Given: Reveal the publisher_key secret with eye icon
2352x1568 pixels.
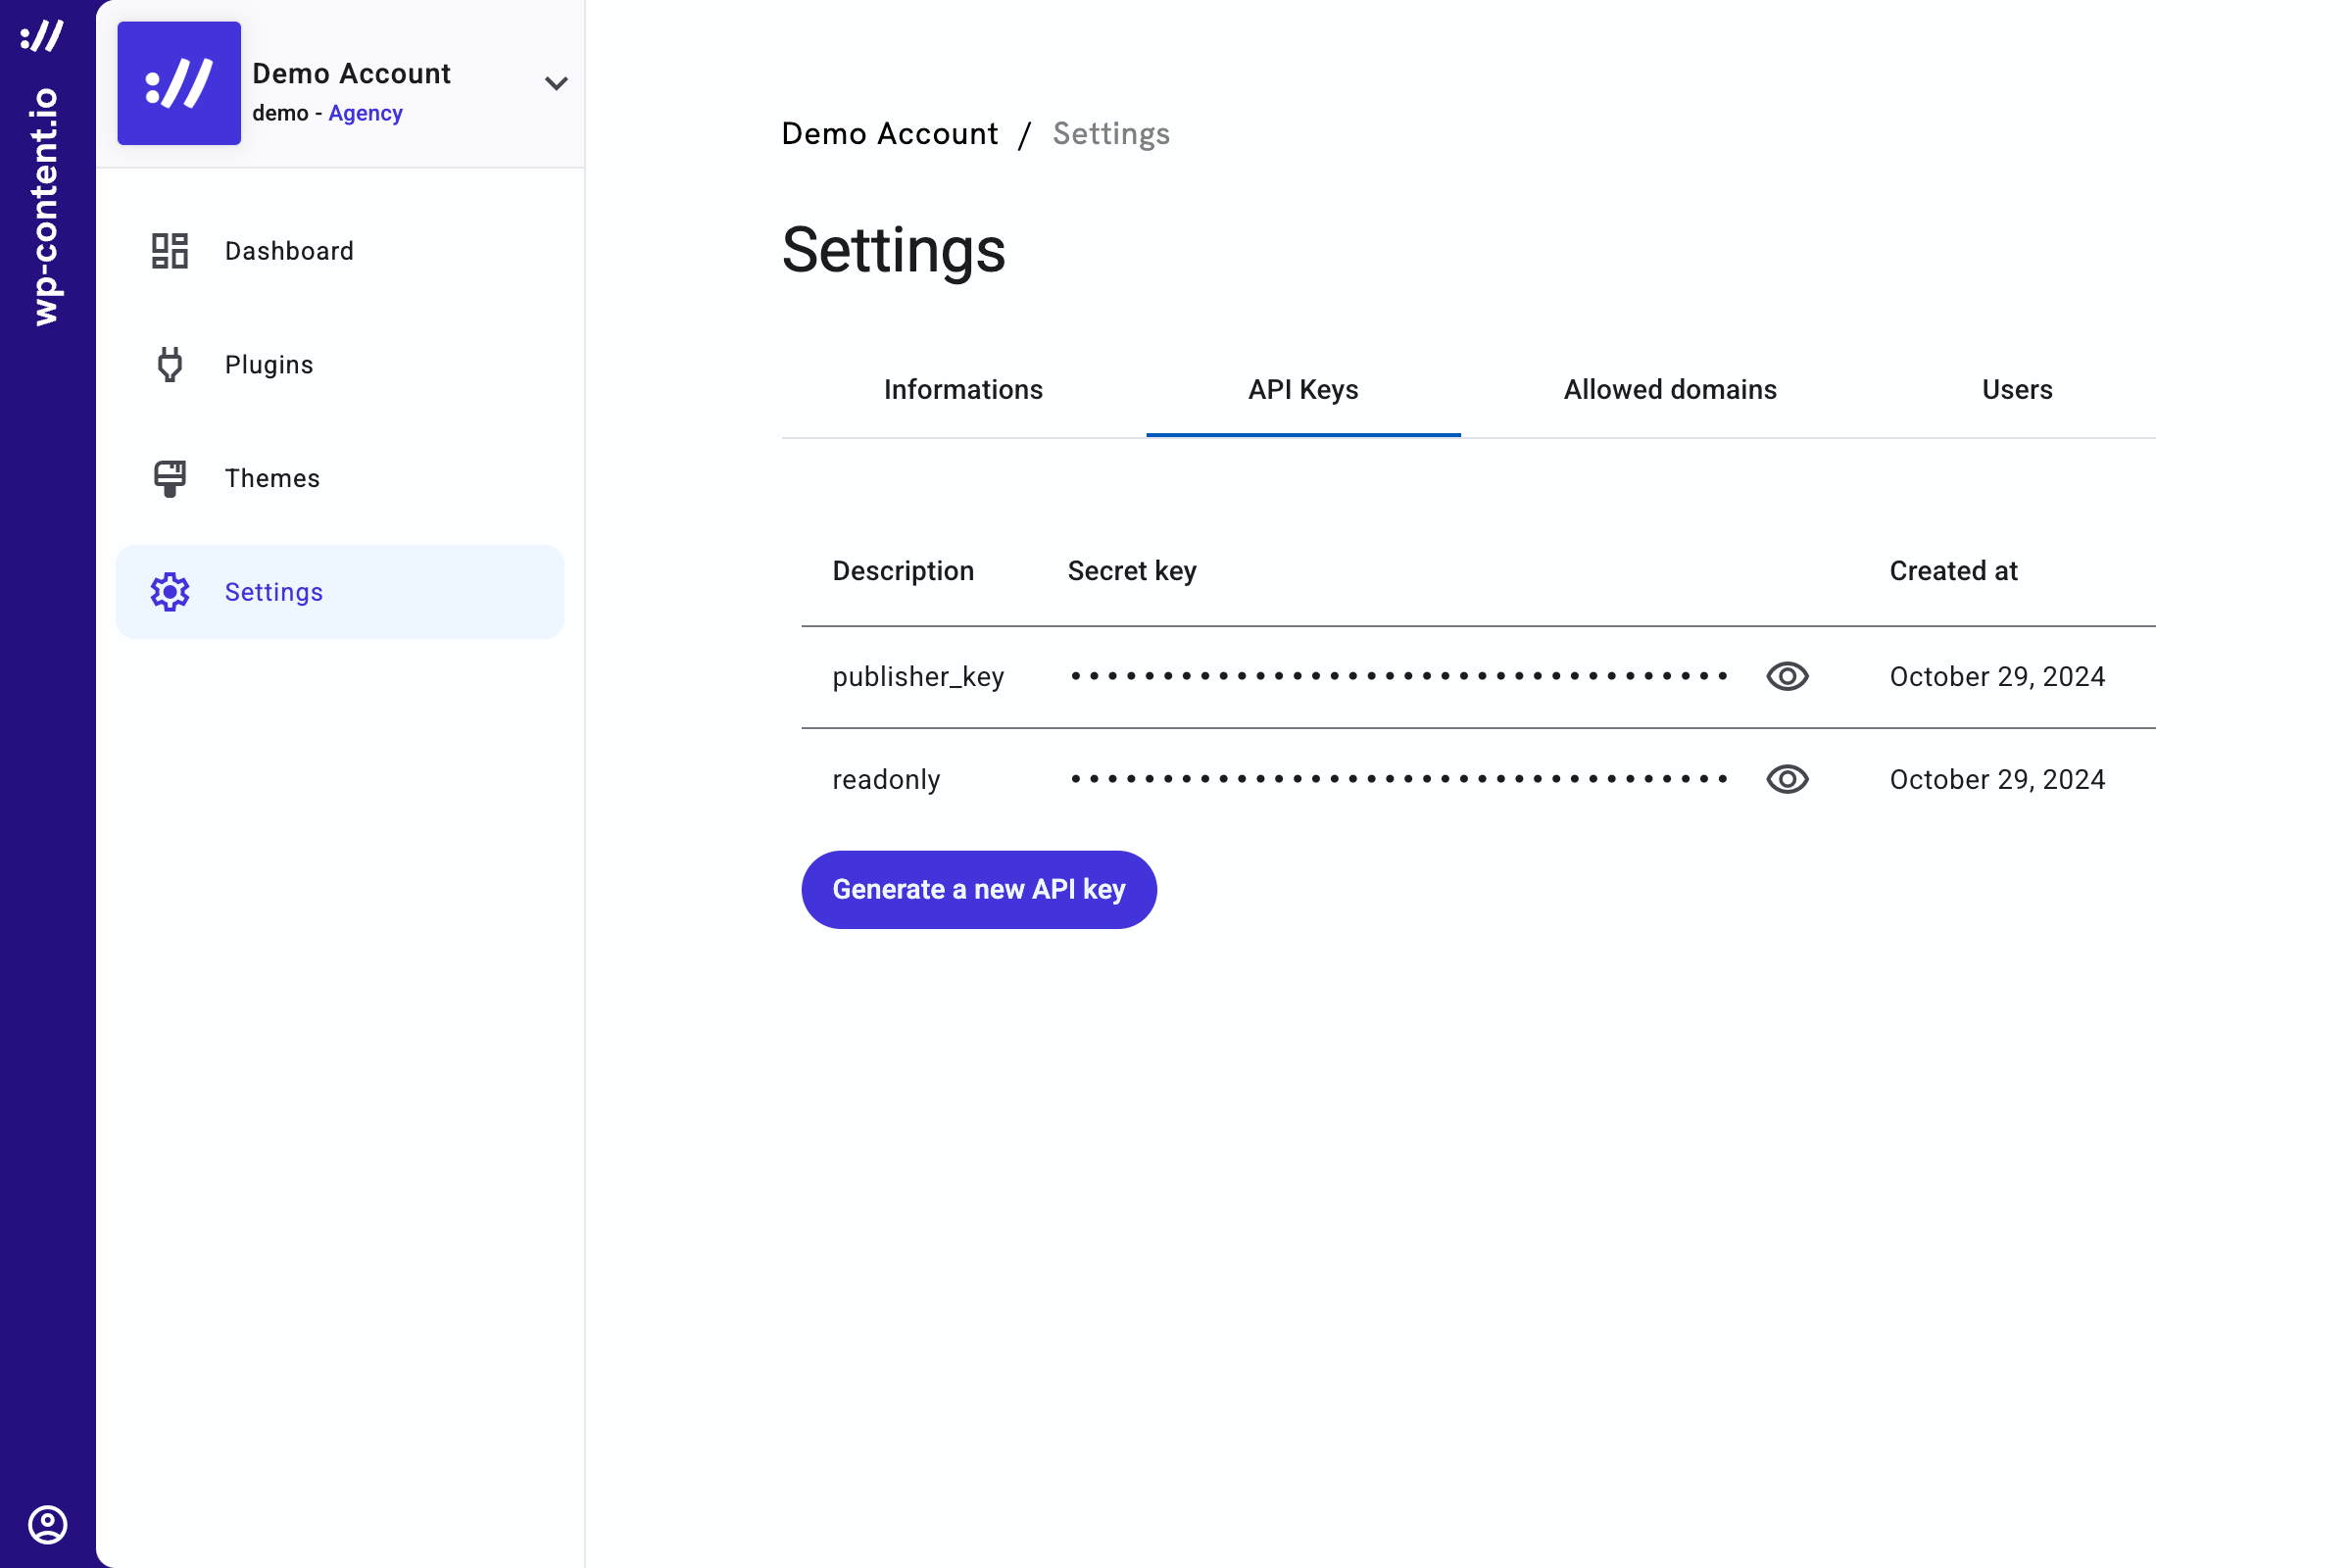Looking at the screenshot, I should coord(1786,677).
